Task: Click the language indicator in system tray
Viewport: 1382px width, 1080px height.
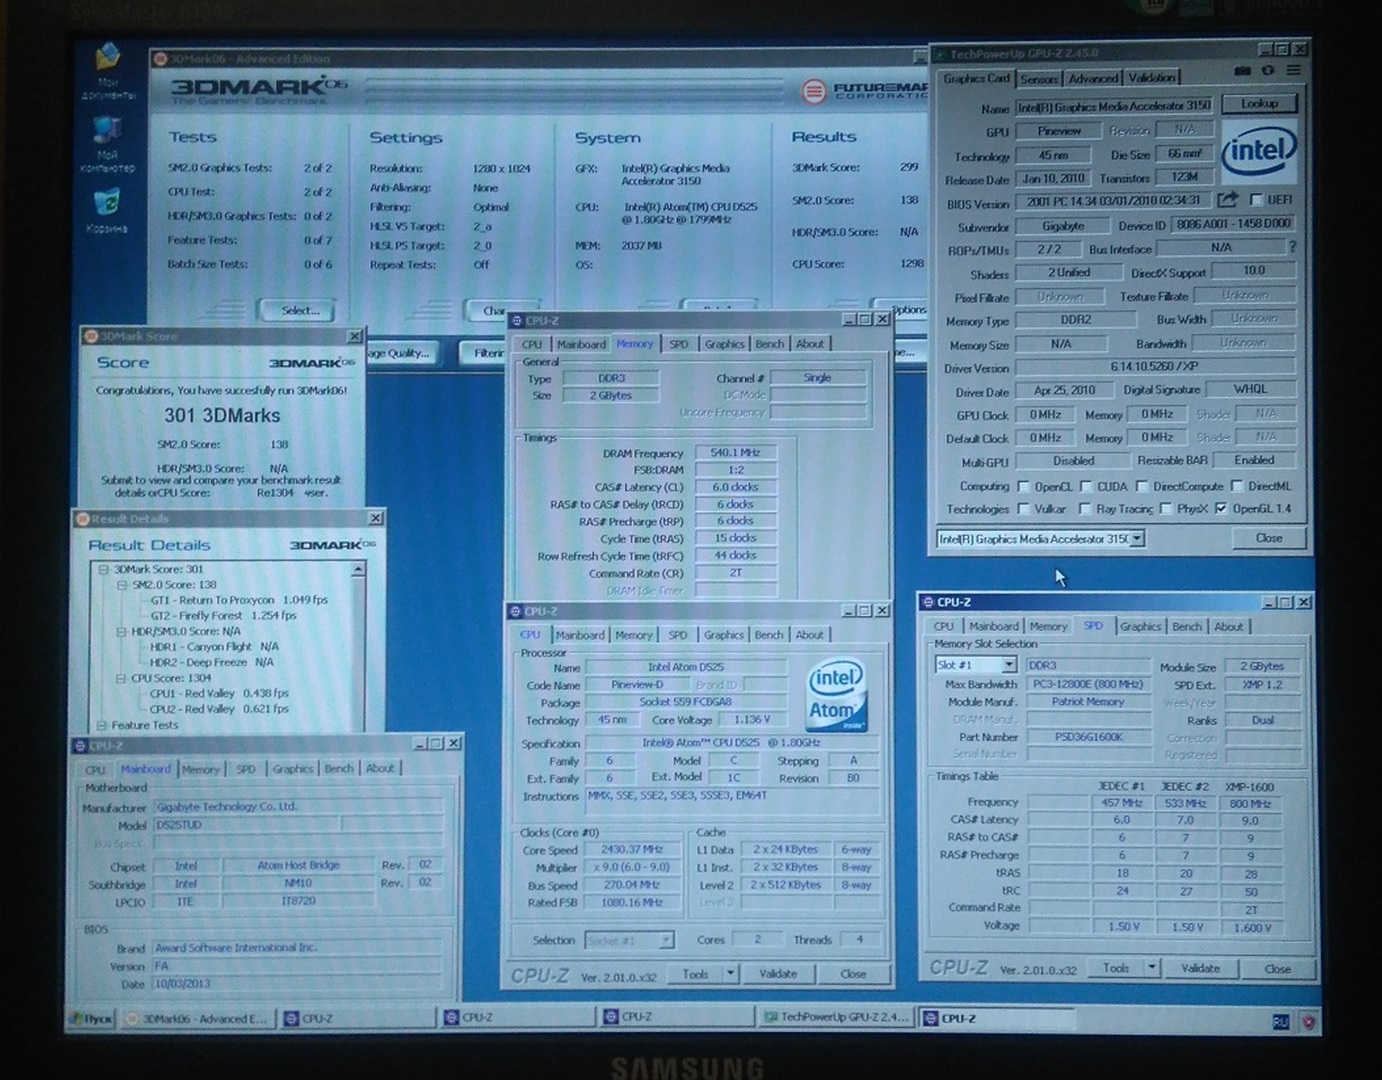Action: point(1279,1021)
